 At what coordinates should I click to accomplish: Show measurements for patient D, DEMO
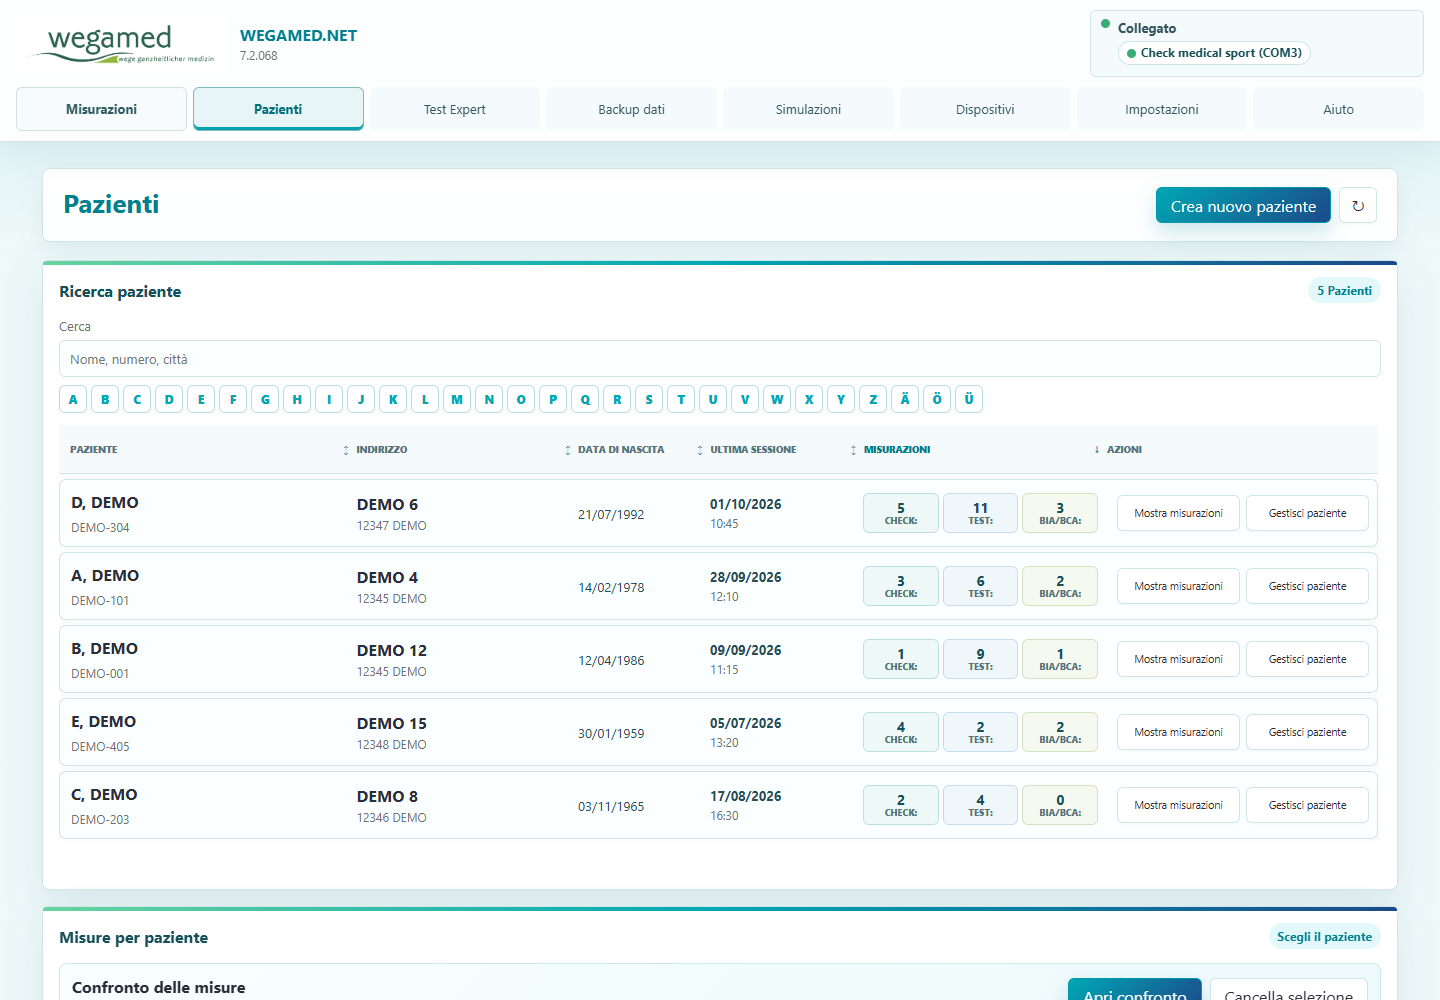click(x=1178, y=513)
